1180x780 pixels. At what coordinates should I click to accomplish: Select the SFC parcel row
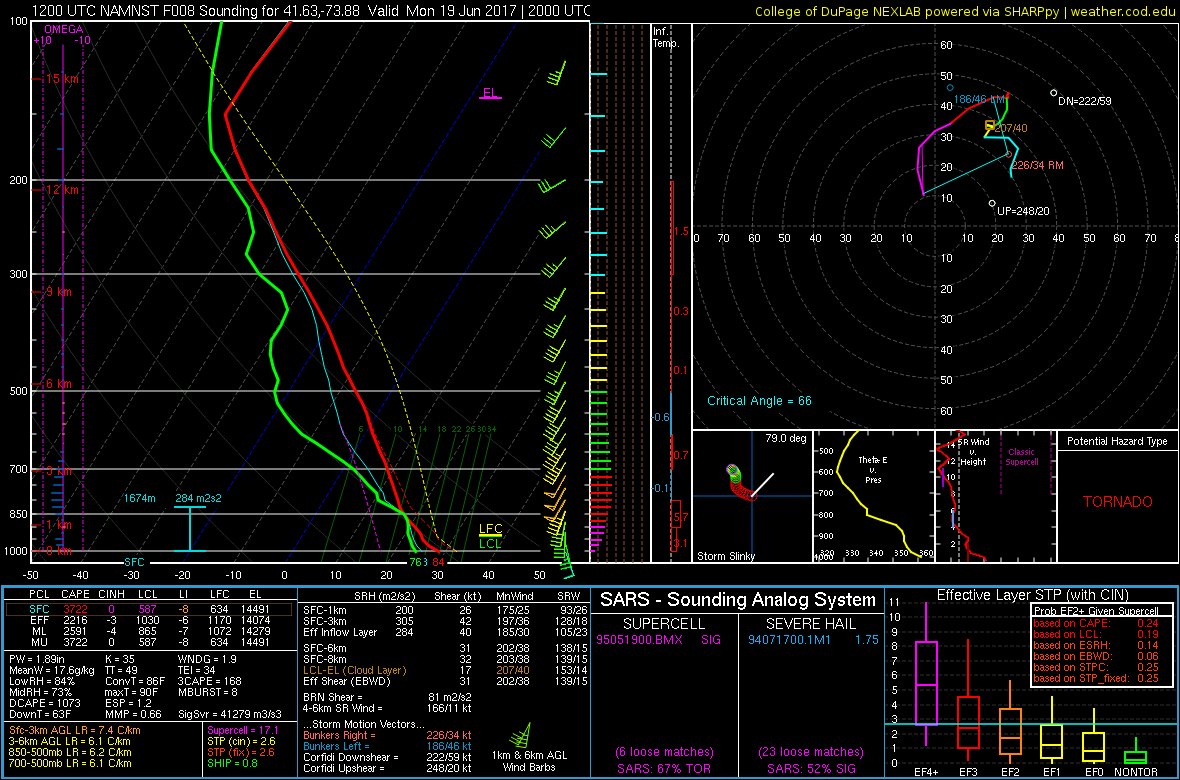coord(149,608)
